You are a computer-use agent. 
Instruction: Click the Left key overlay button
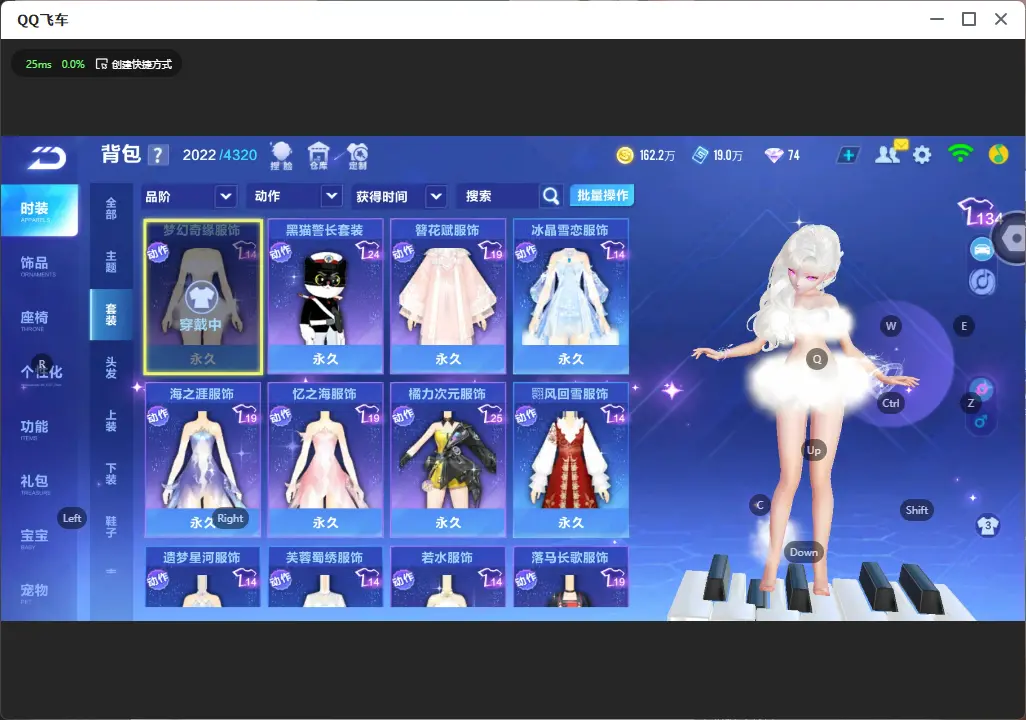(72, 518)
